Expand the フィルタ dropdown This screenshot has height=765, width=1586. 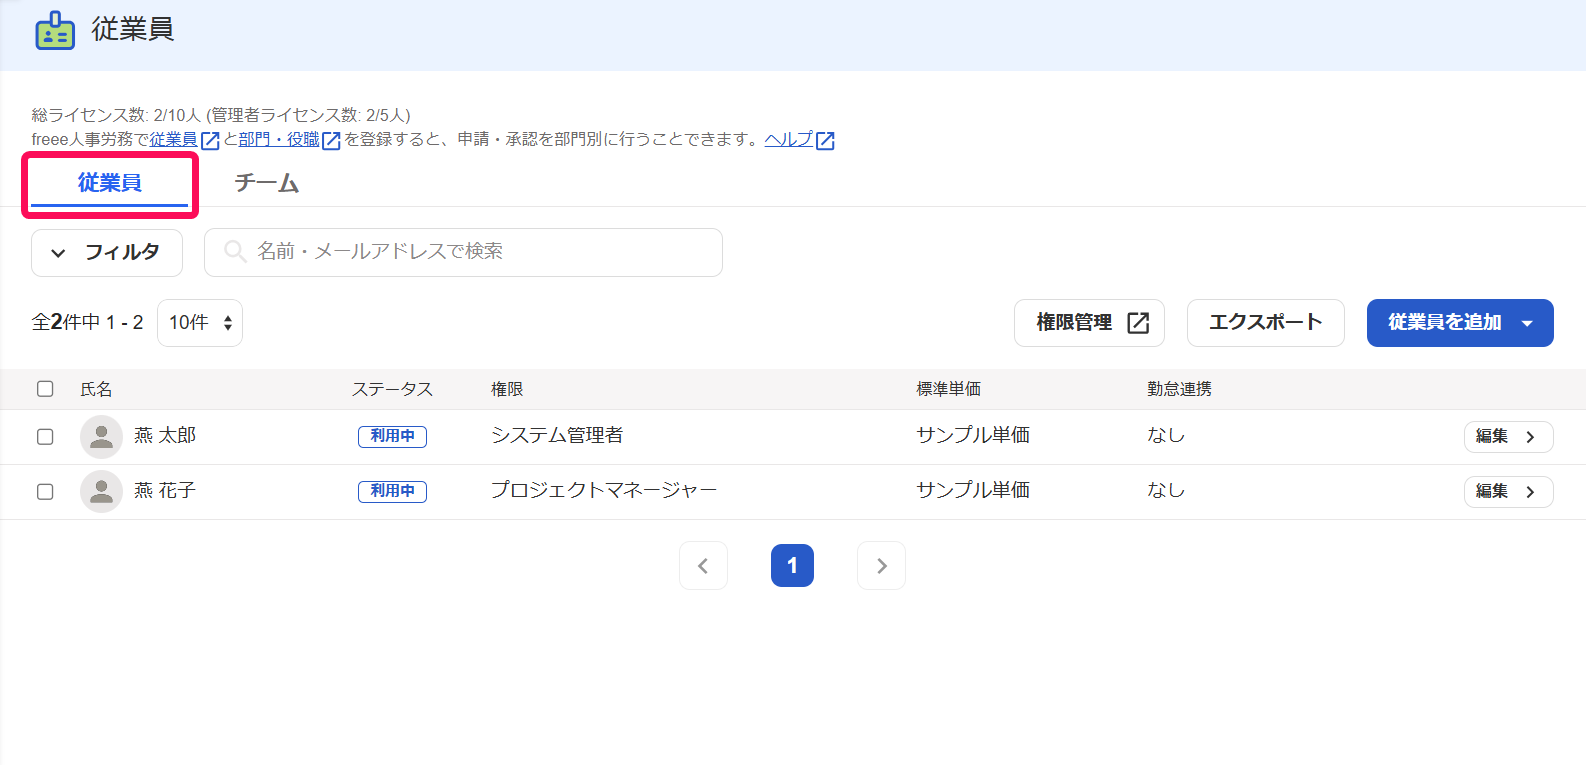click(x=107, y=253)
